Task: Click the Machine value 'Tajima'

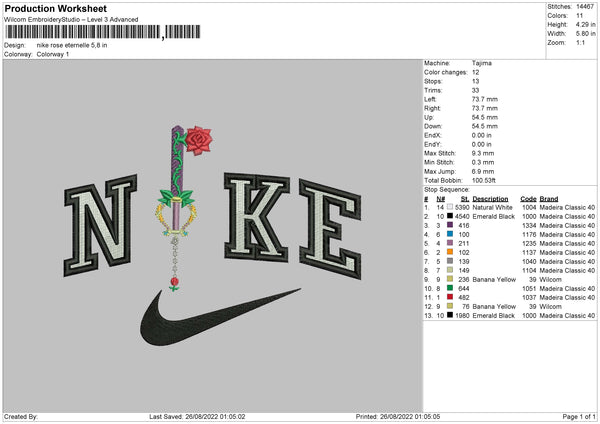Action: 482,63
